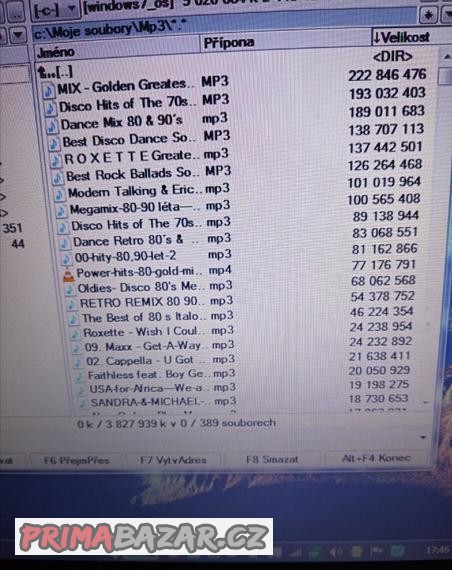The width and height of the screenshot is (452, 570).
Task: Click the number 351 in the left panel
Action: coord(12,228)
